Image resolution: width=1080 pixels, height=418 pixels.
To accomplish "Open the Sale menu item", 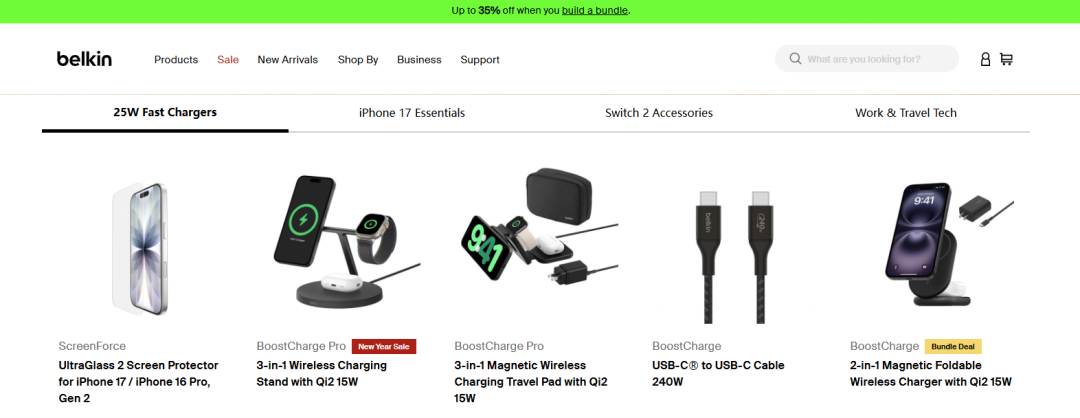I will click(x=228, y=60).
